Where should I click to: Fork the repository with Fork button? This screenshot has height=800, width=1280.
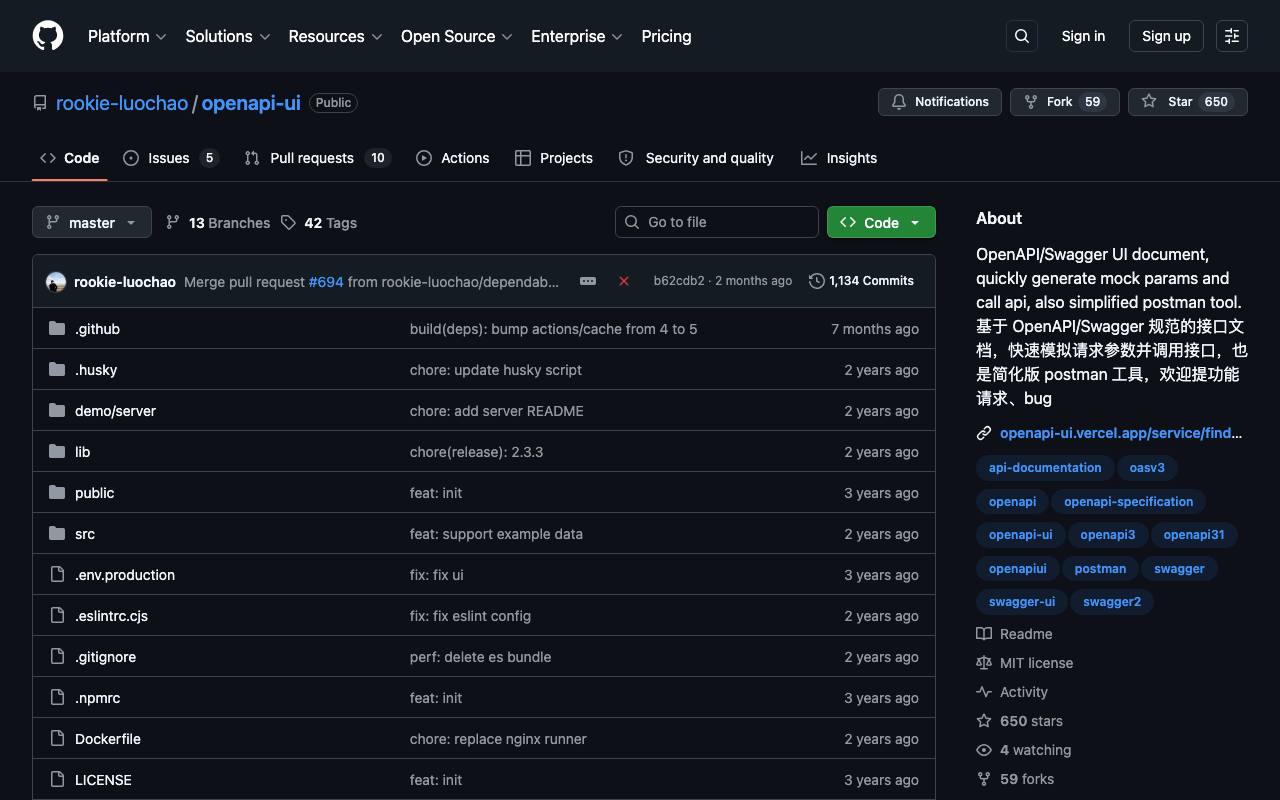click(1064, 102)
